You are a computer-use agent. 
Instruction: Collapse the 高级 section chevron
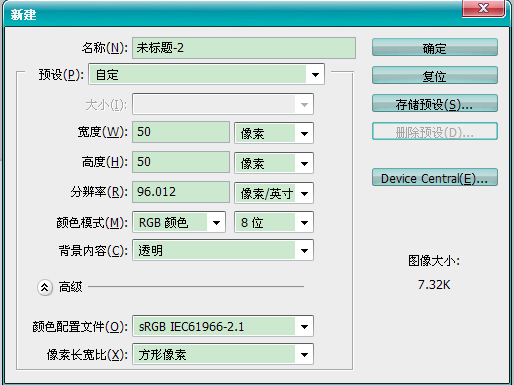45,287
